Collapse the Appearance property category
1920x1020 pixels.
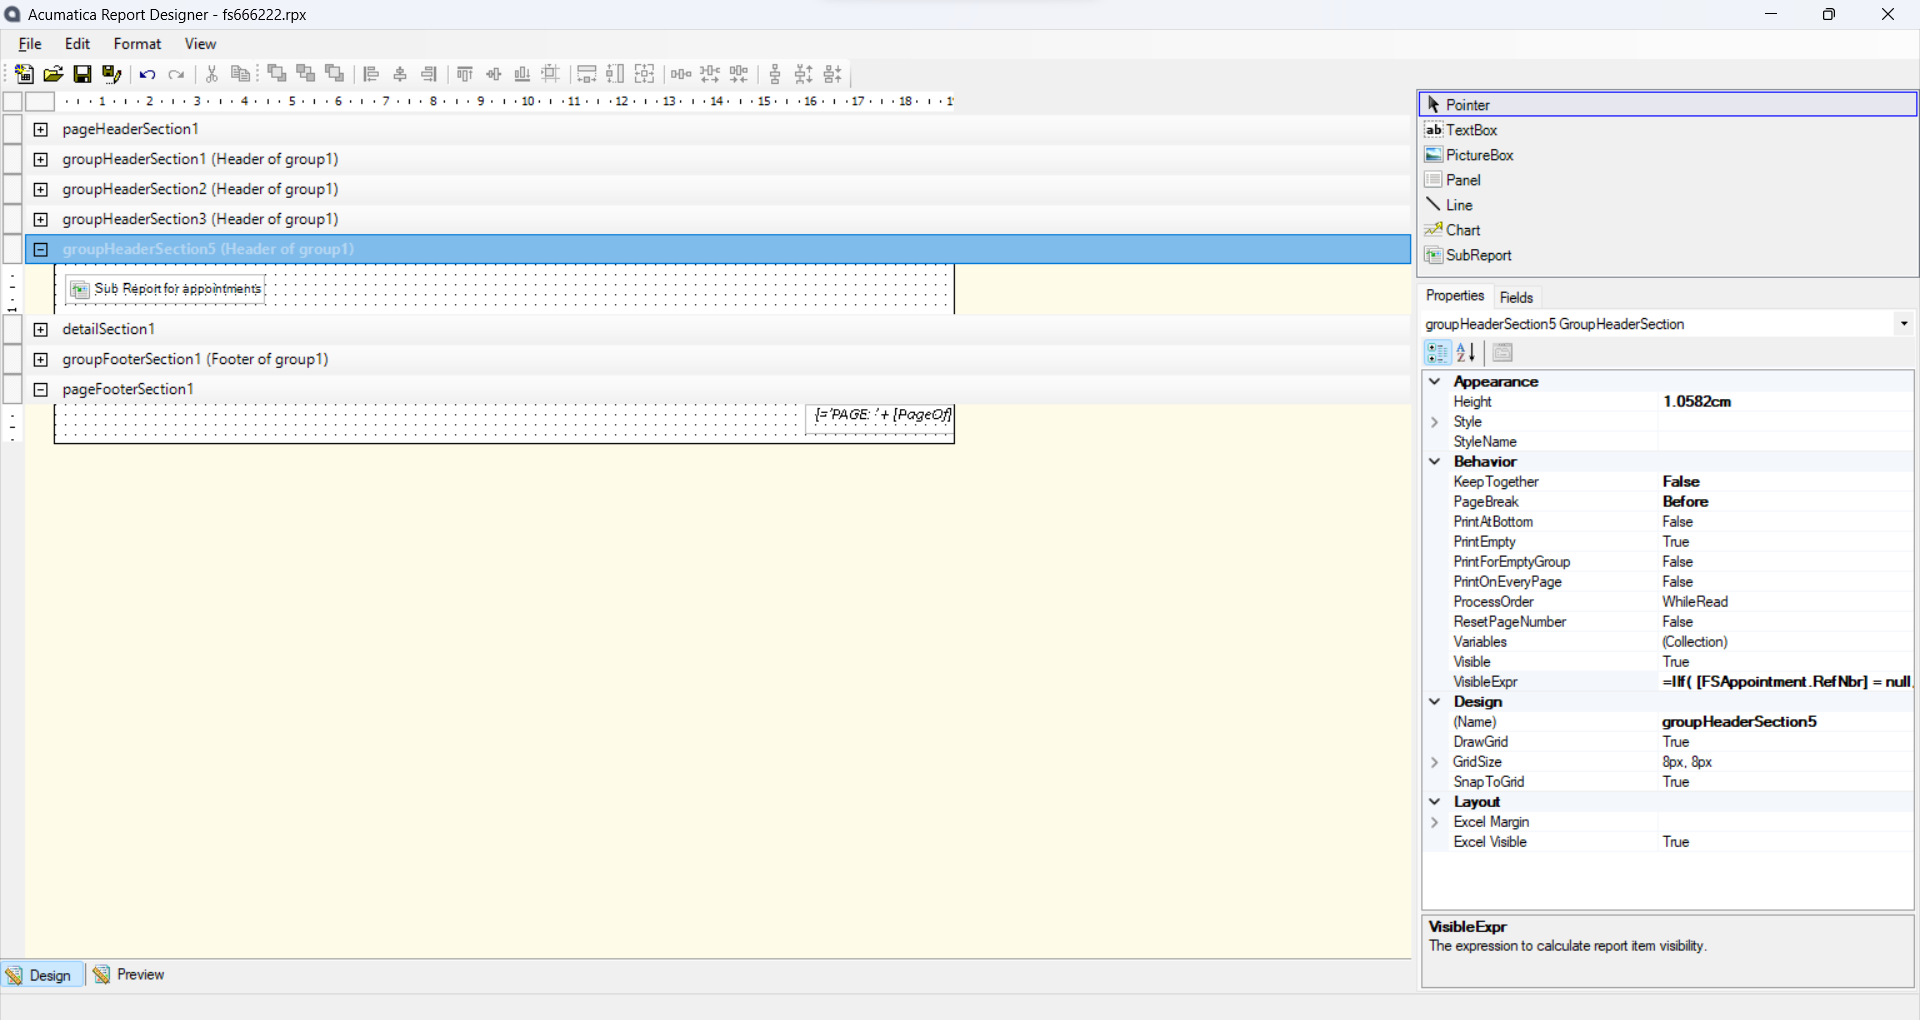pos(1435,381)
